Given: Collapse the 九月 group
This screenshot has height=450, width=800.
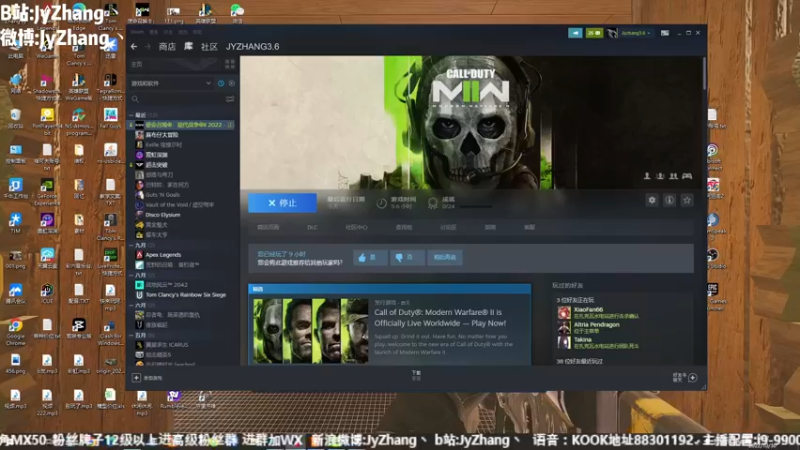Looking at the screenshot, I should (131, 245).
